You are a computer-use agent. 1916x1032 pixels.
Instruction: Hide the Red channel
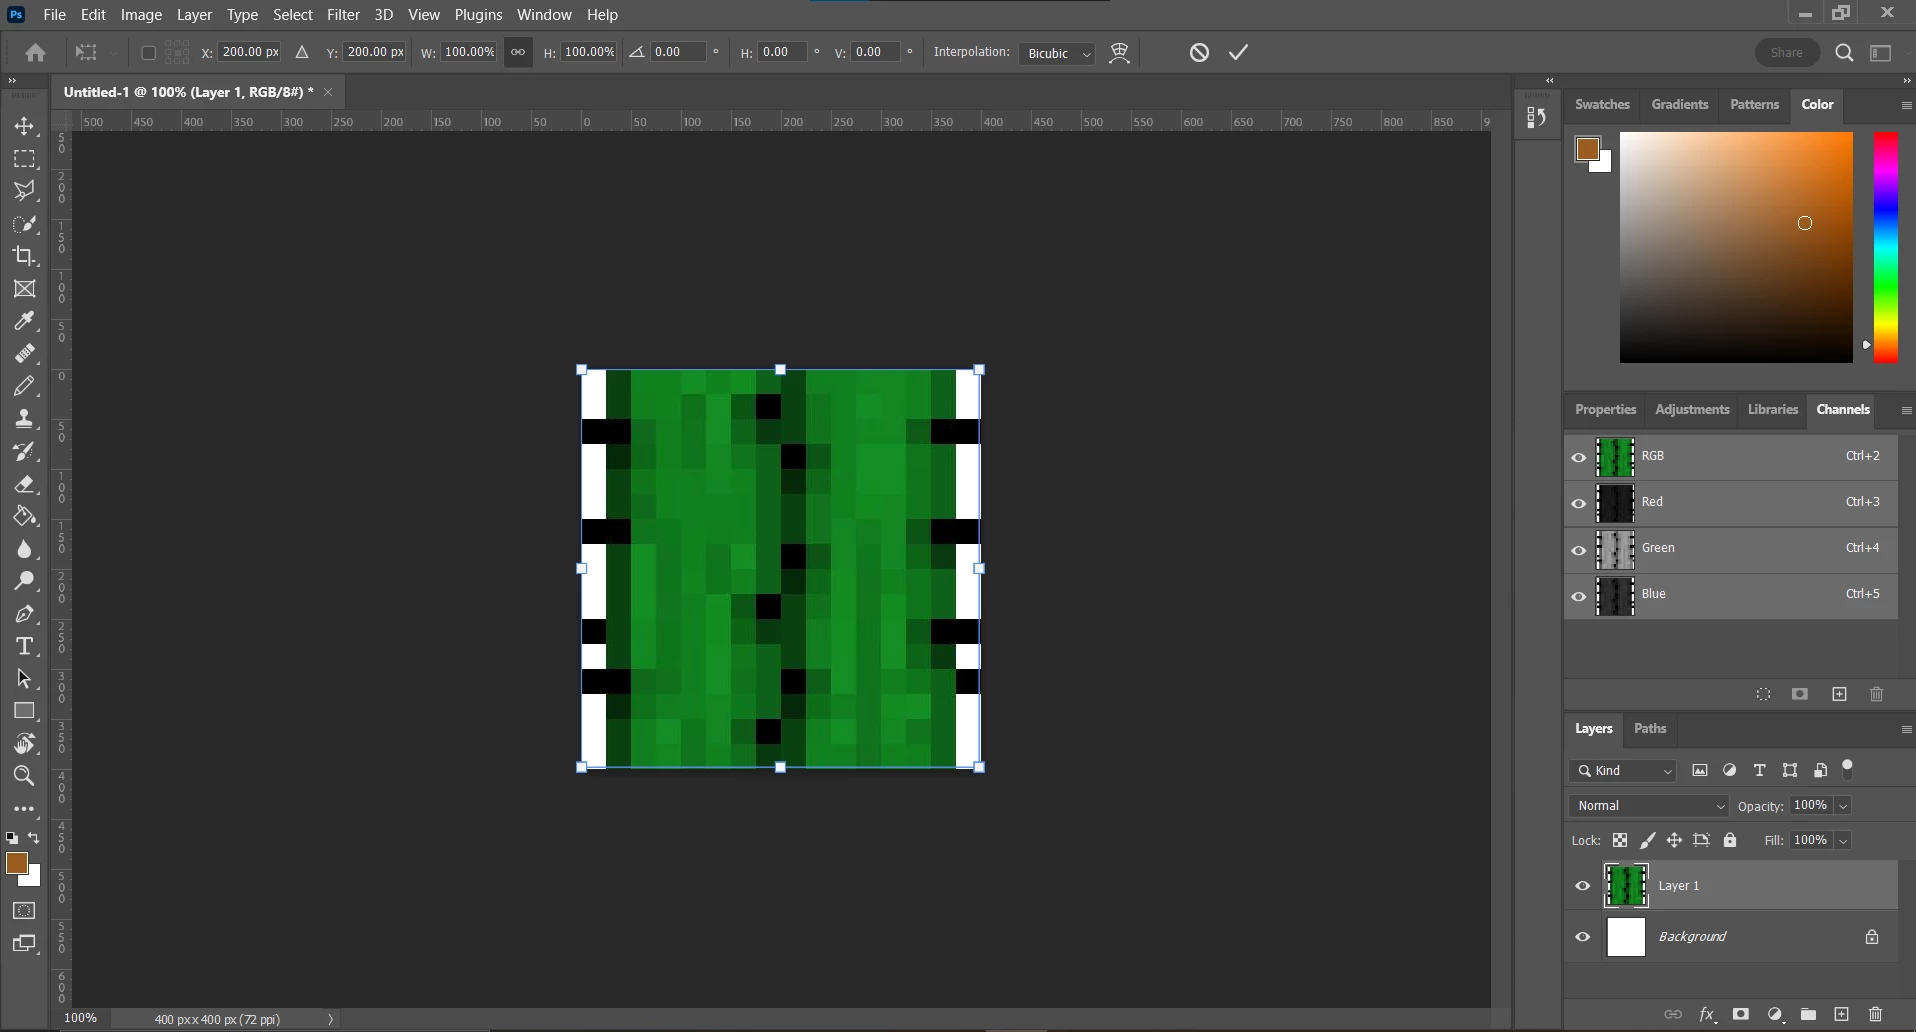[x=1579, y=503]
